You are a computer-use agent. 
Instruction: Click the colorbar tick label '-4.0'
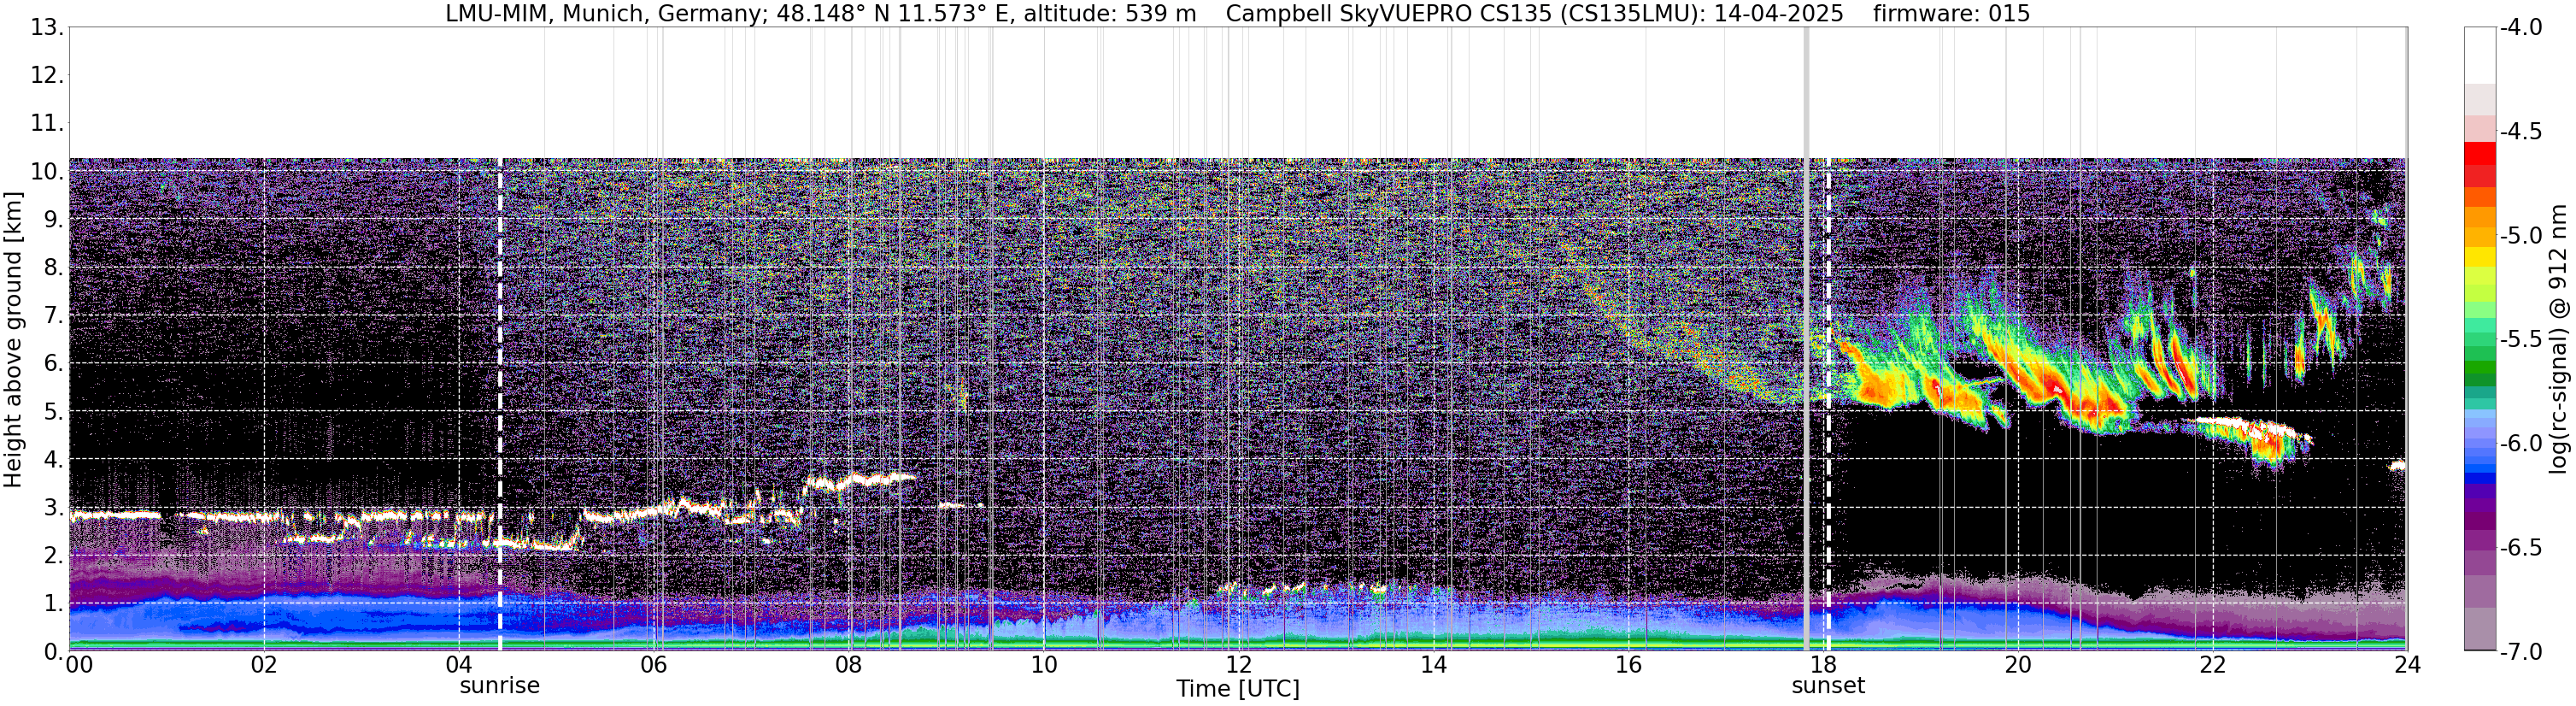pos(2521,28)
